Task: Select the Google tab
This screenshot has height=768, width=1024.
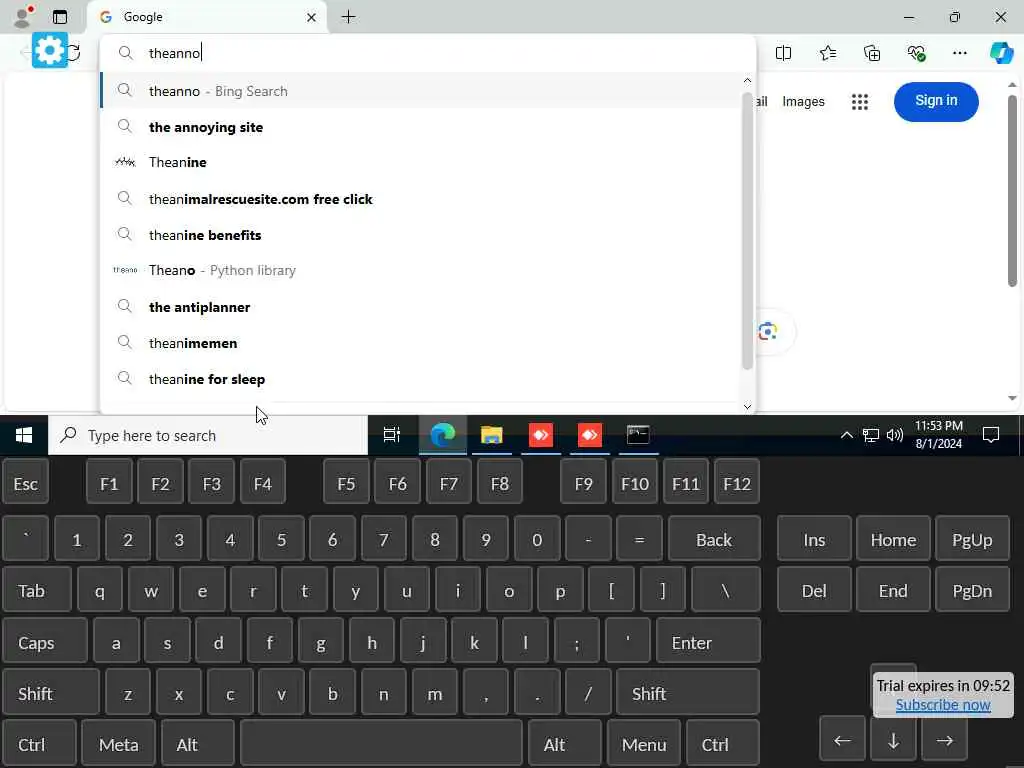Action: click(x=207, y=17)
